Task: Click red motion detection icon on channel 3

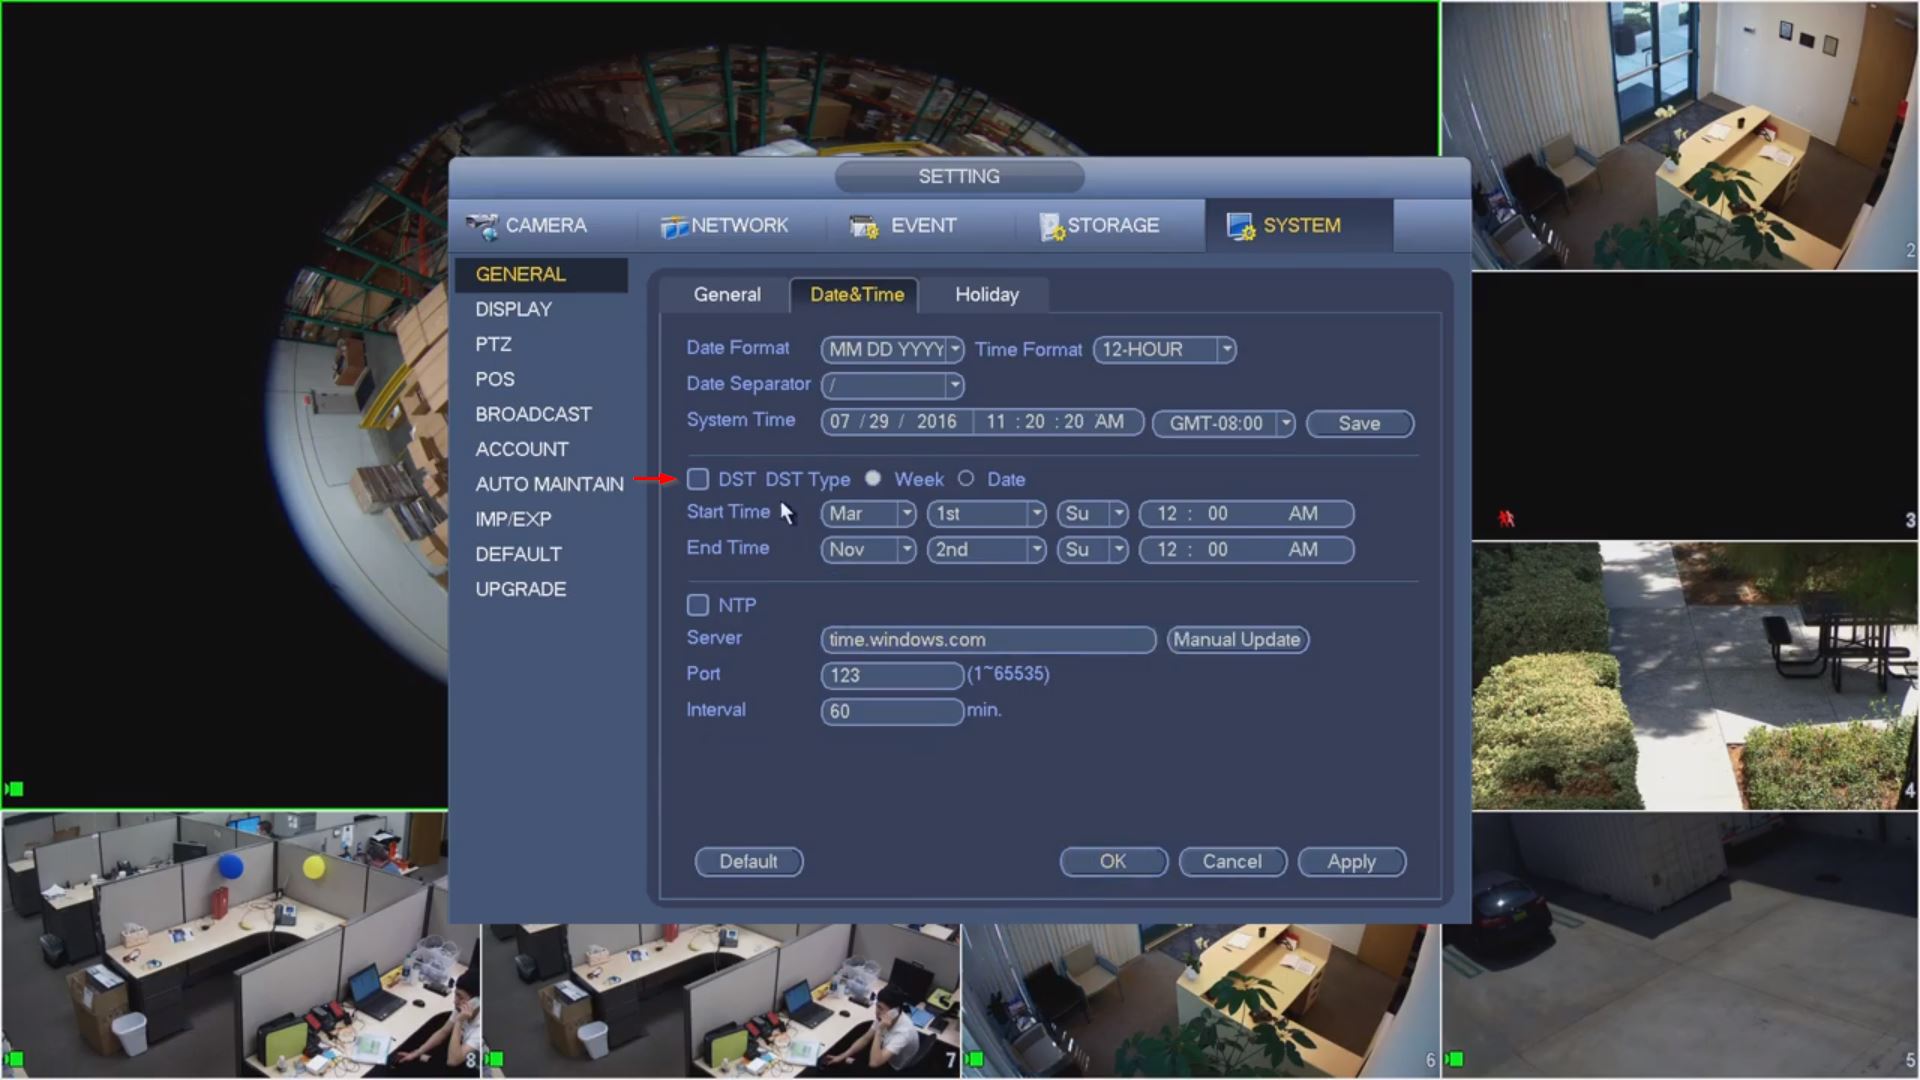Action: 1506,518
